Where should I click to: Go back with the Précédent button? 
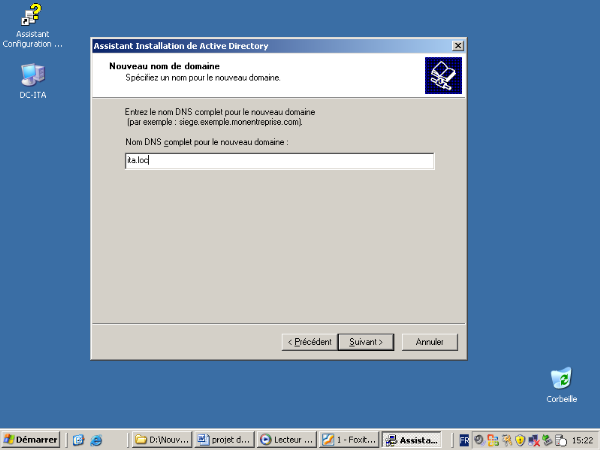coord(309,342)
